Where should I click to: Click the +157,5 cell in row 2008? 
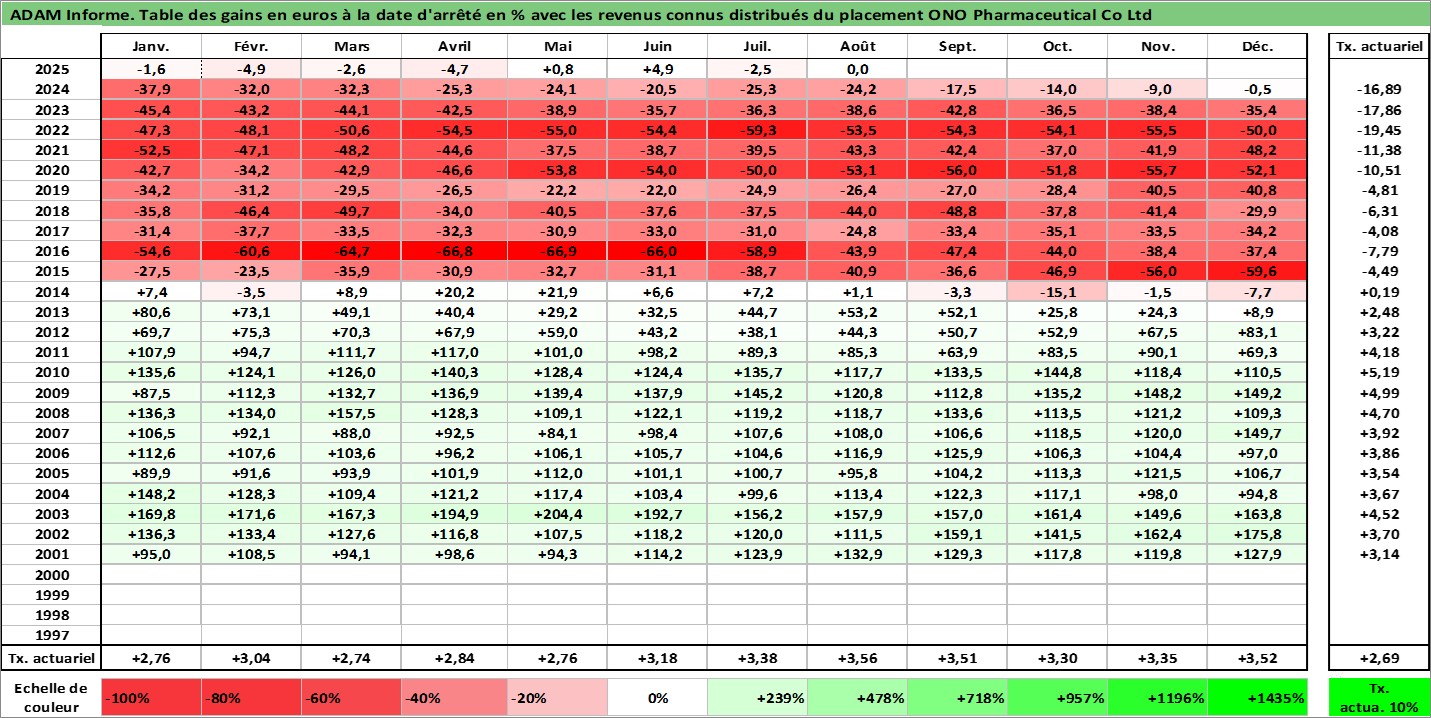(x=351, y=412)
